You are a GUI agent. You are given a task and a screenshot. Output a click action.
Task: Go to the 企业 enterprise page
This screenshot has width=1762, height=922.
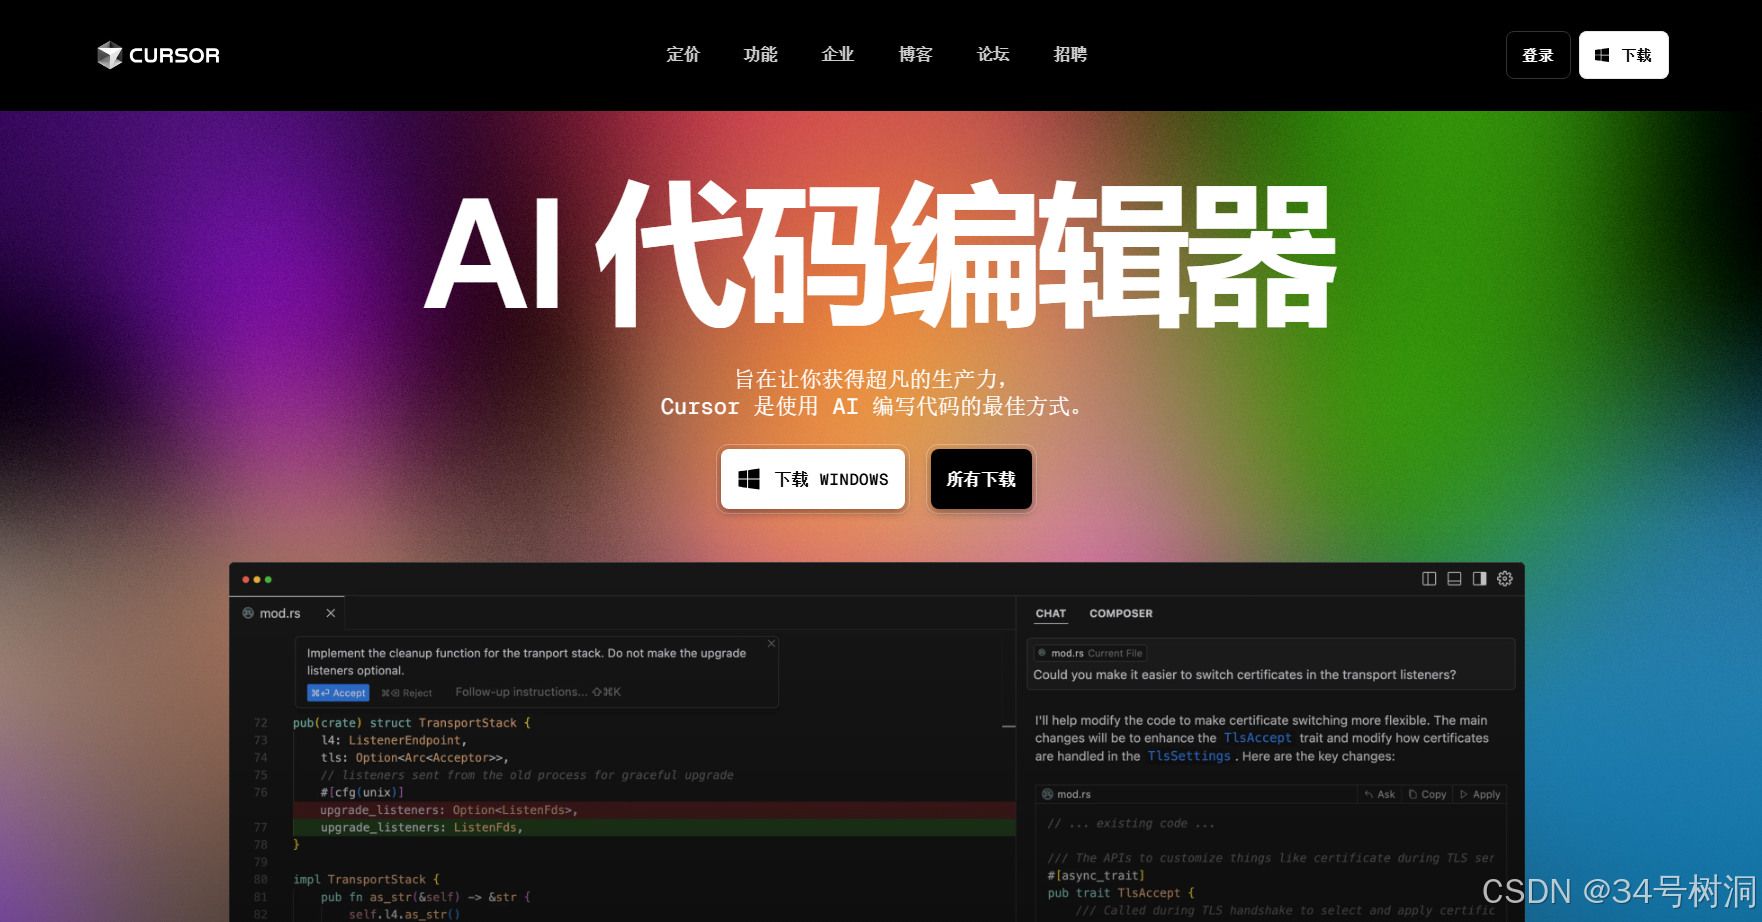[838, 54]
